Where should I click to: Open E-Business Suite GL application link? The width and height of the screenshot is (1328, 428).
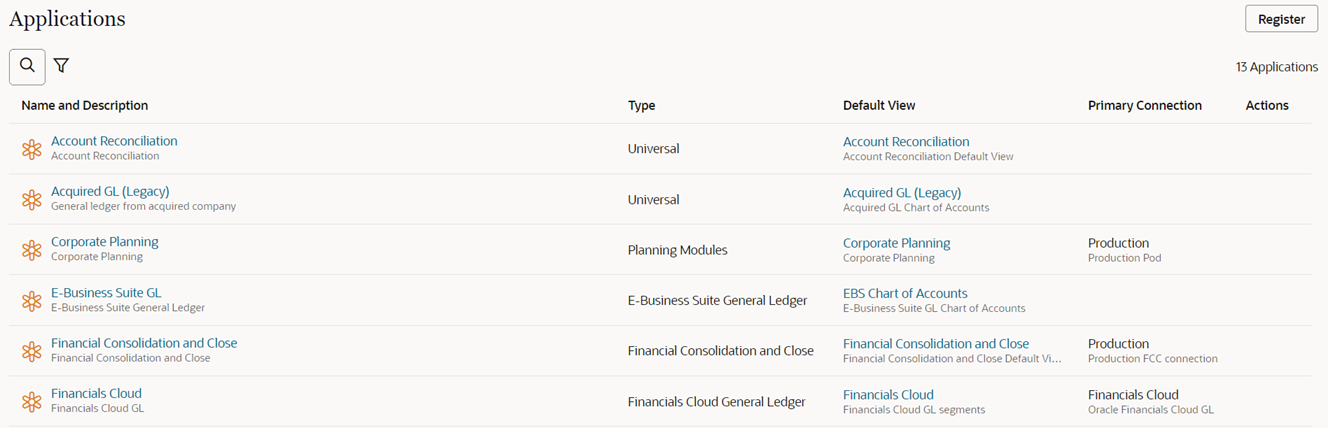106,293
